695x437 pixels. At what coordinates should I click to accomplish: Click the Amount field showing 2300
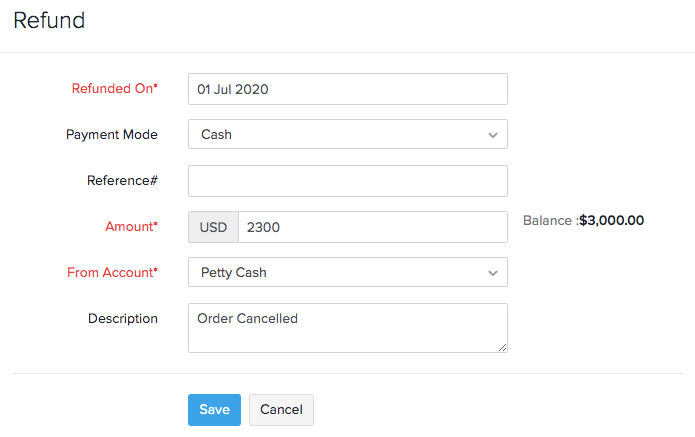372,227
